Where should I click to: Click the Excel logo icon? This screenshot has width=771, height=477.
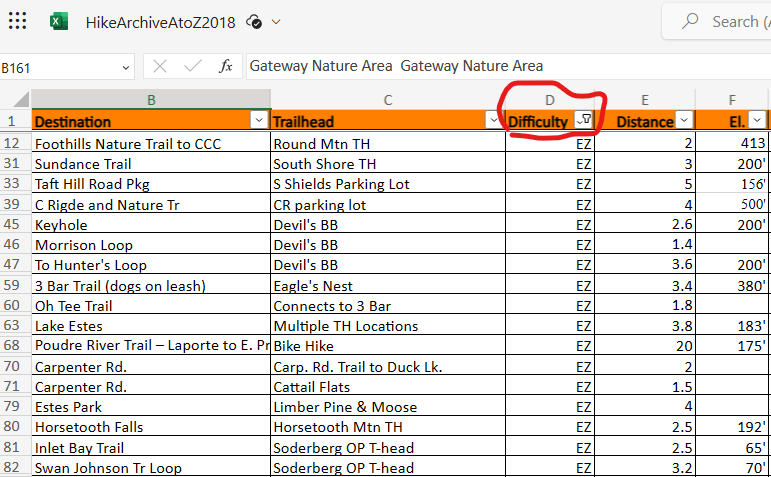point(59,21)
